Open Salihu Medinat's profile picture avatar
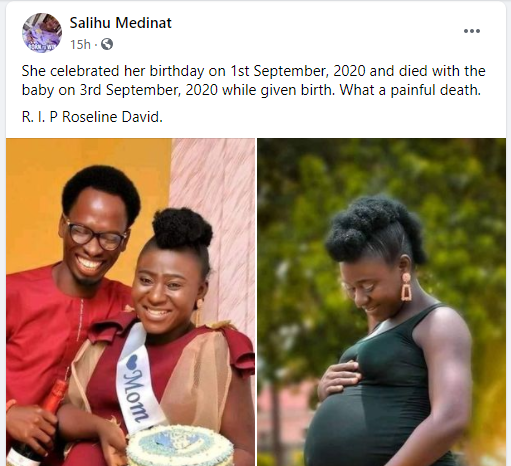 click(42, 33)
